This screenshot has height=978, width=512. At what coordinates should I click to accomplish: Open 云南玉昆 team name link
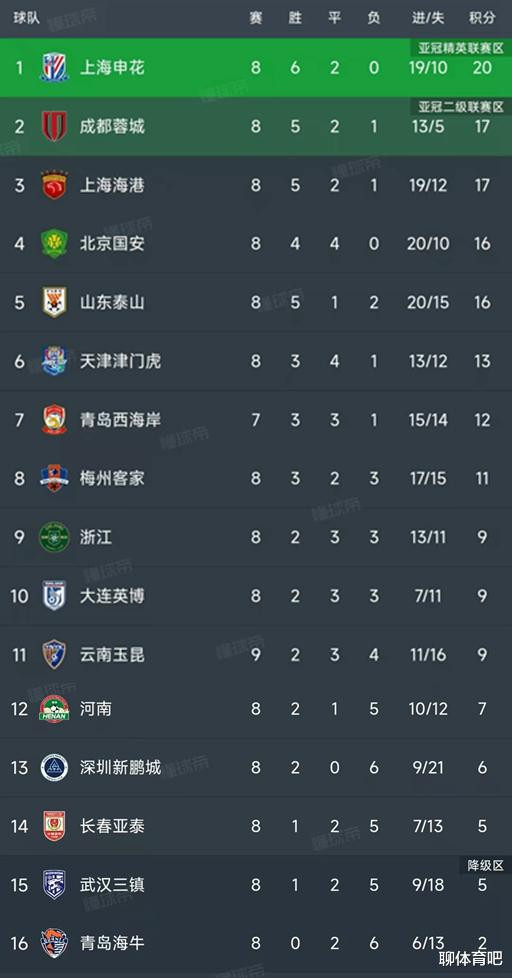(112, 654)
